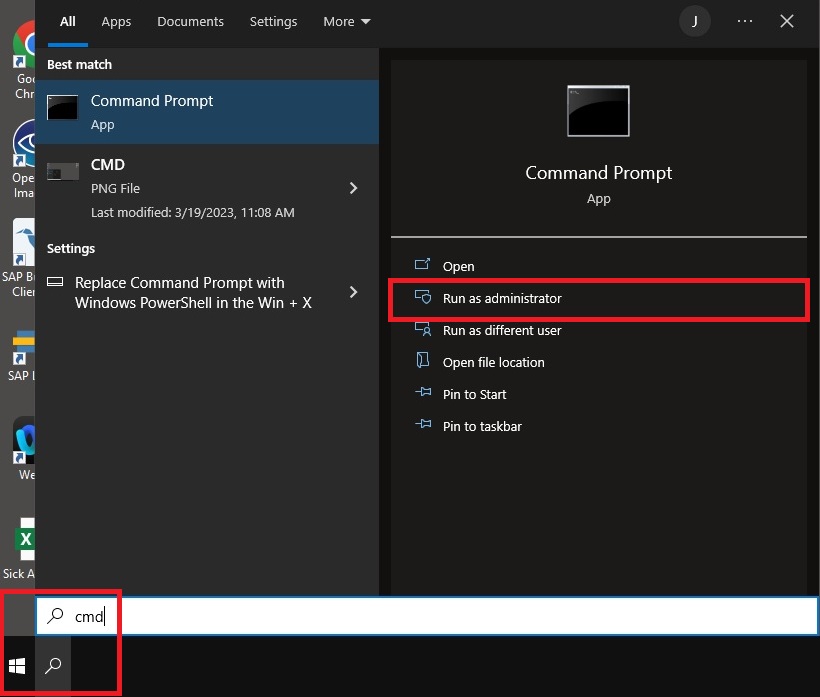Click the CMD PNG file thumbnail icon

point(62,172)
